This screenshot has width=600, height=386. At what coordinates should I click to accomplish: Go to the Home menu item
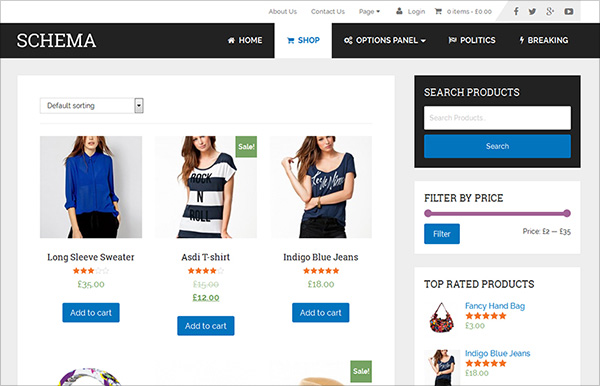(x=245, y=40)
